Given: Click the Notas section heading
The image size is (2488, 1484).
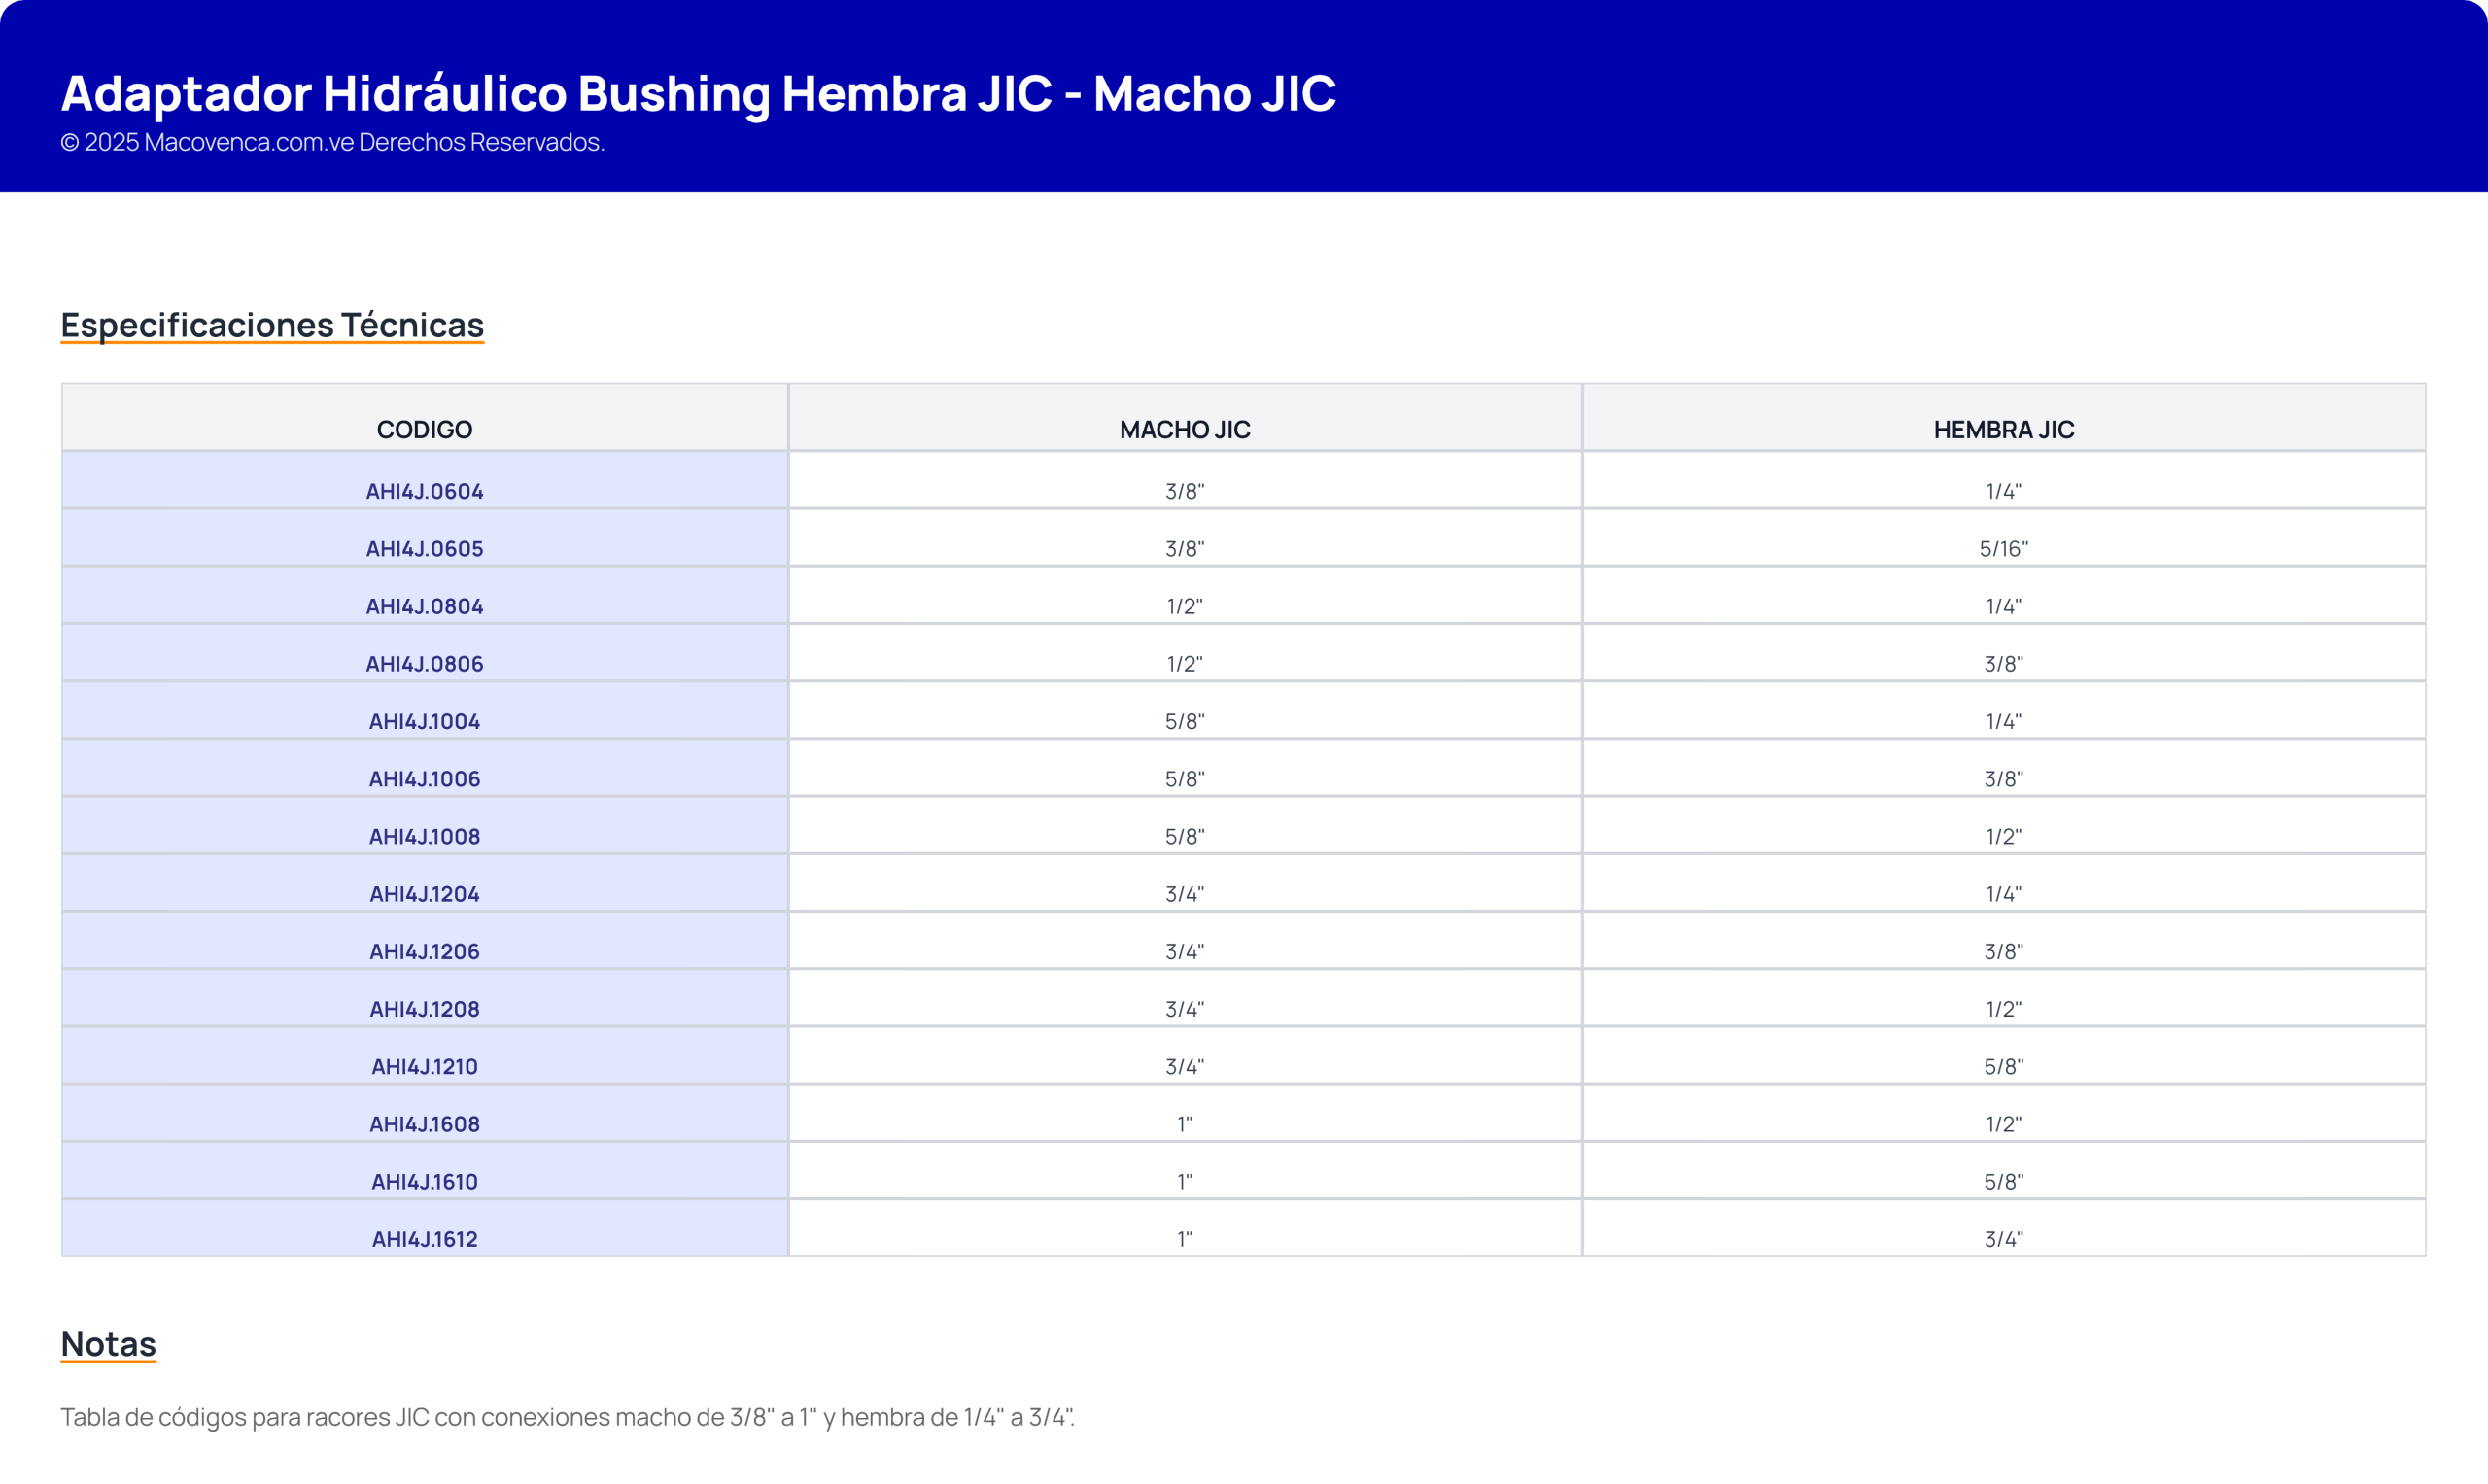Looking at the screenshot, I should [108, 1344].
